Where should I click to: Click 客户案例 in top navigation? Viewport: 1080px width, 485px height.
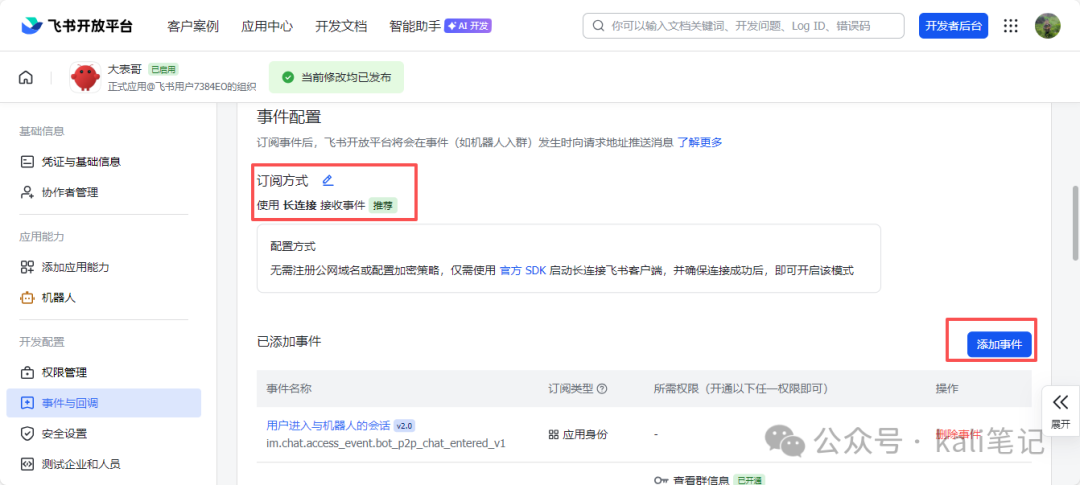(193, 26)
